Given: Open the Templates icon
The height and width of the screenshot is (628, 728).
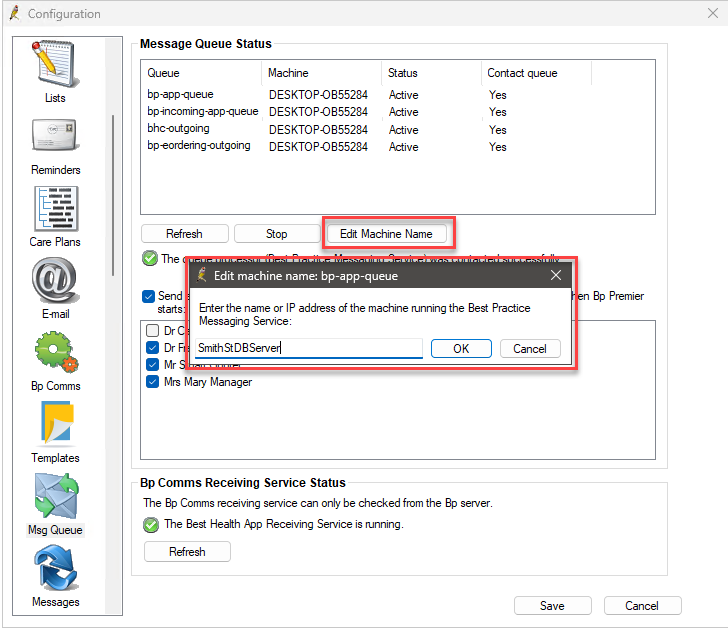Looking at the screenshot, I should [x=57, y=423].
